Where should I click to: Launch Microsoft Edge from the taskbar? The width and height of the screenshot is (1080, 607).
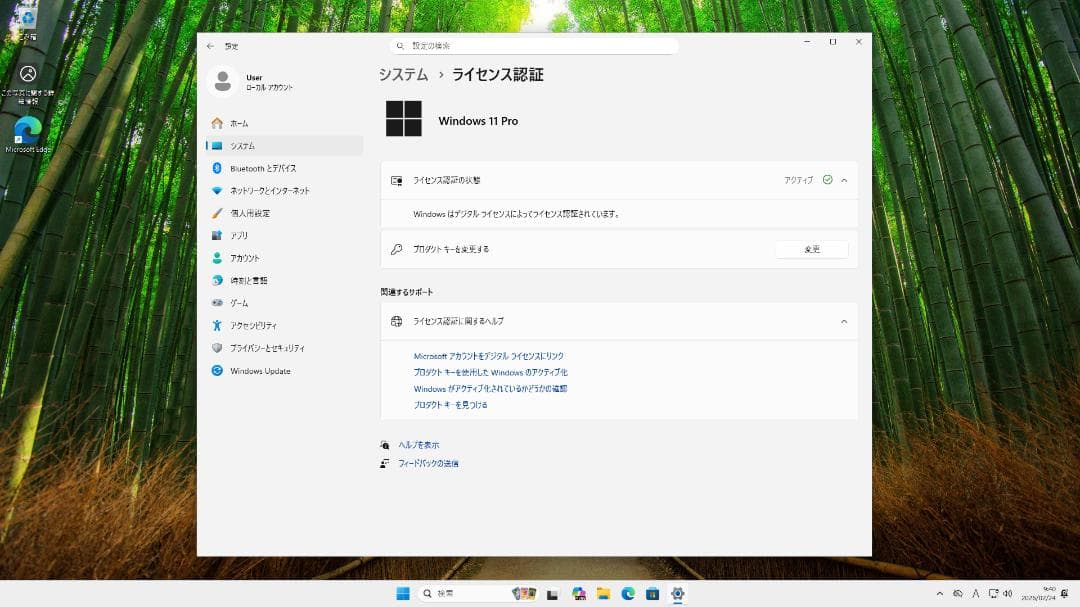(628, 593)
